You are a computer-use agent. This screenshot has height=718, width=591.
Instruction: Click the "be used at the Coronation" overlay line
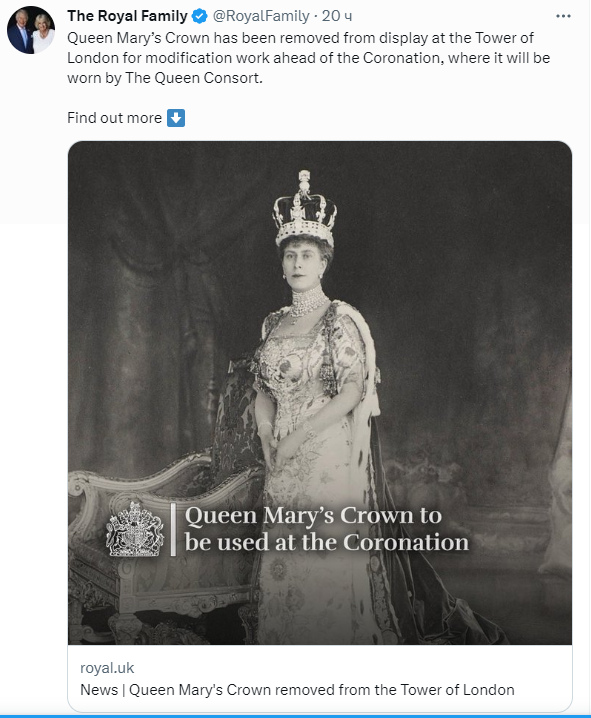[x=327, y=543]
